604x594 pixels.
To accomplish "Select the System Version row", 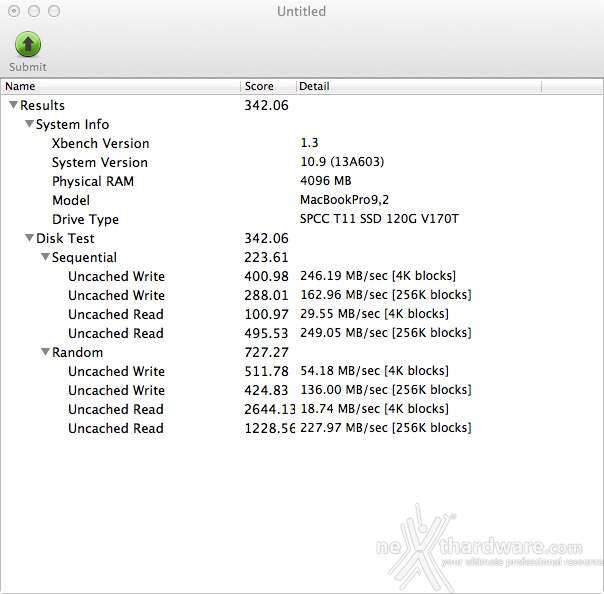I will (x=302, y=162).
